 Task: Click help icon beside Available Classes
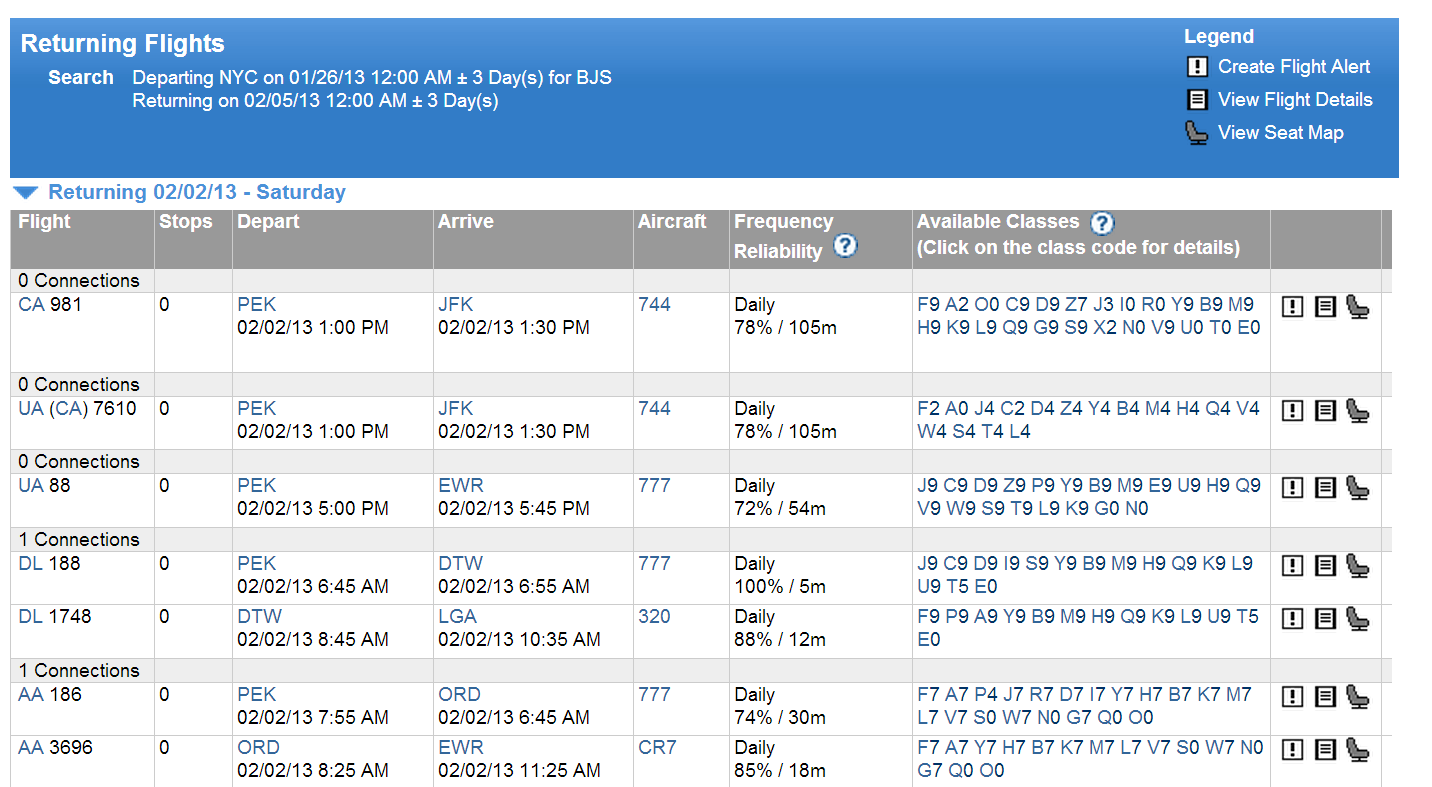tap(1102, 223)
